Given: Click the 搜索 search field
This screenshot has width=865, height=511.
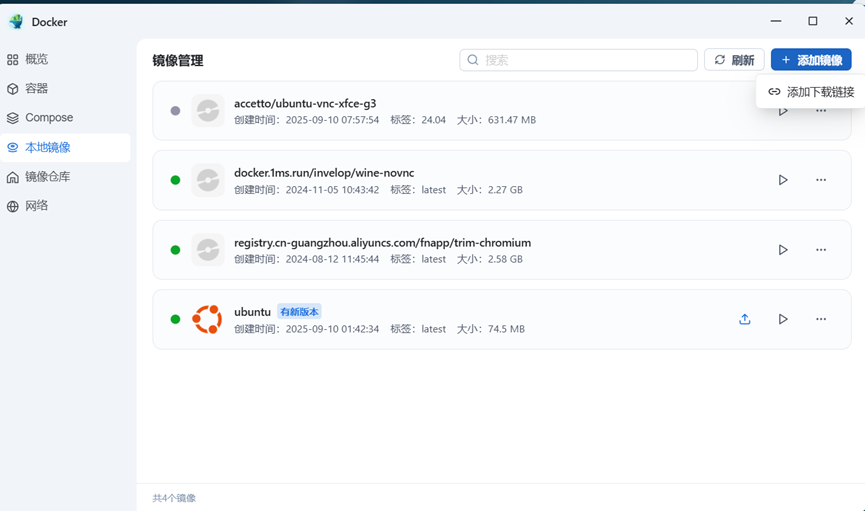Looking at the screenshot, I should pyautogui.click(x=578, y=60).
